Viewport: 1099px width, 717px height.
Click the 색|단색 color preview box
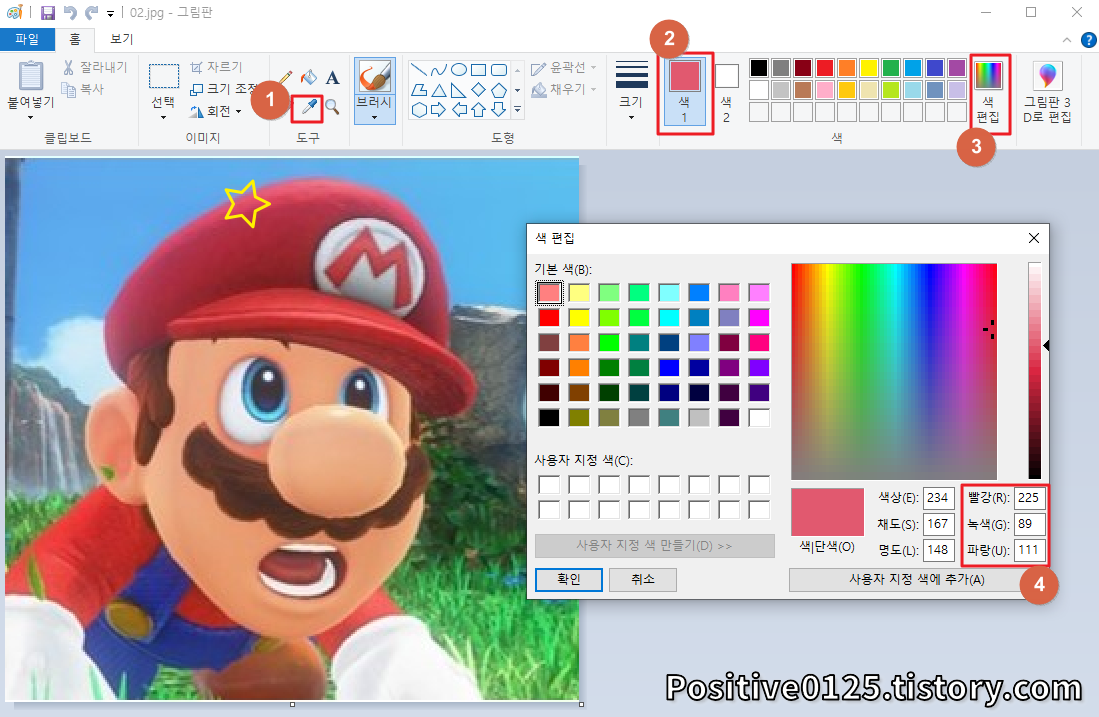827,512
